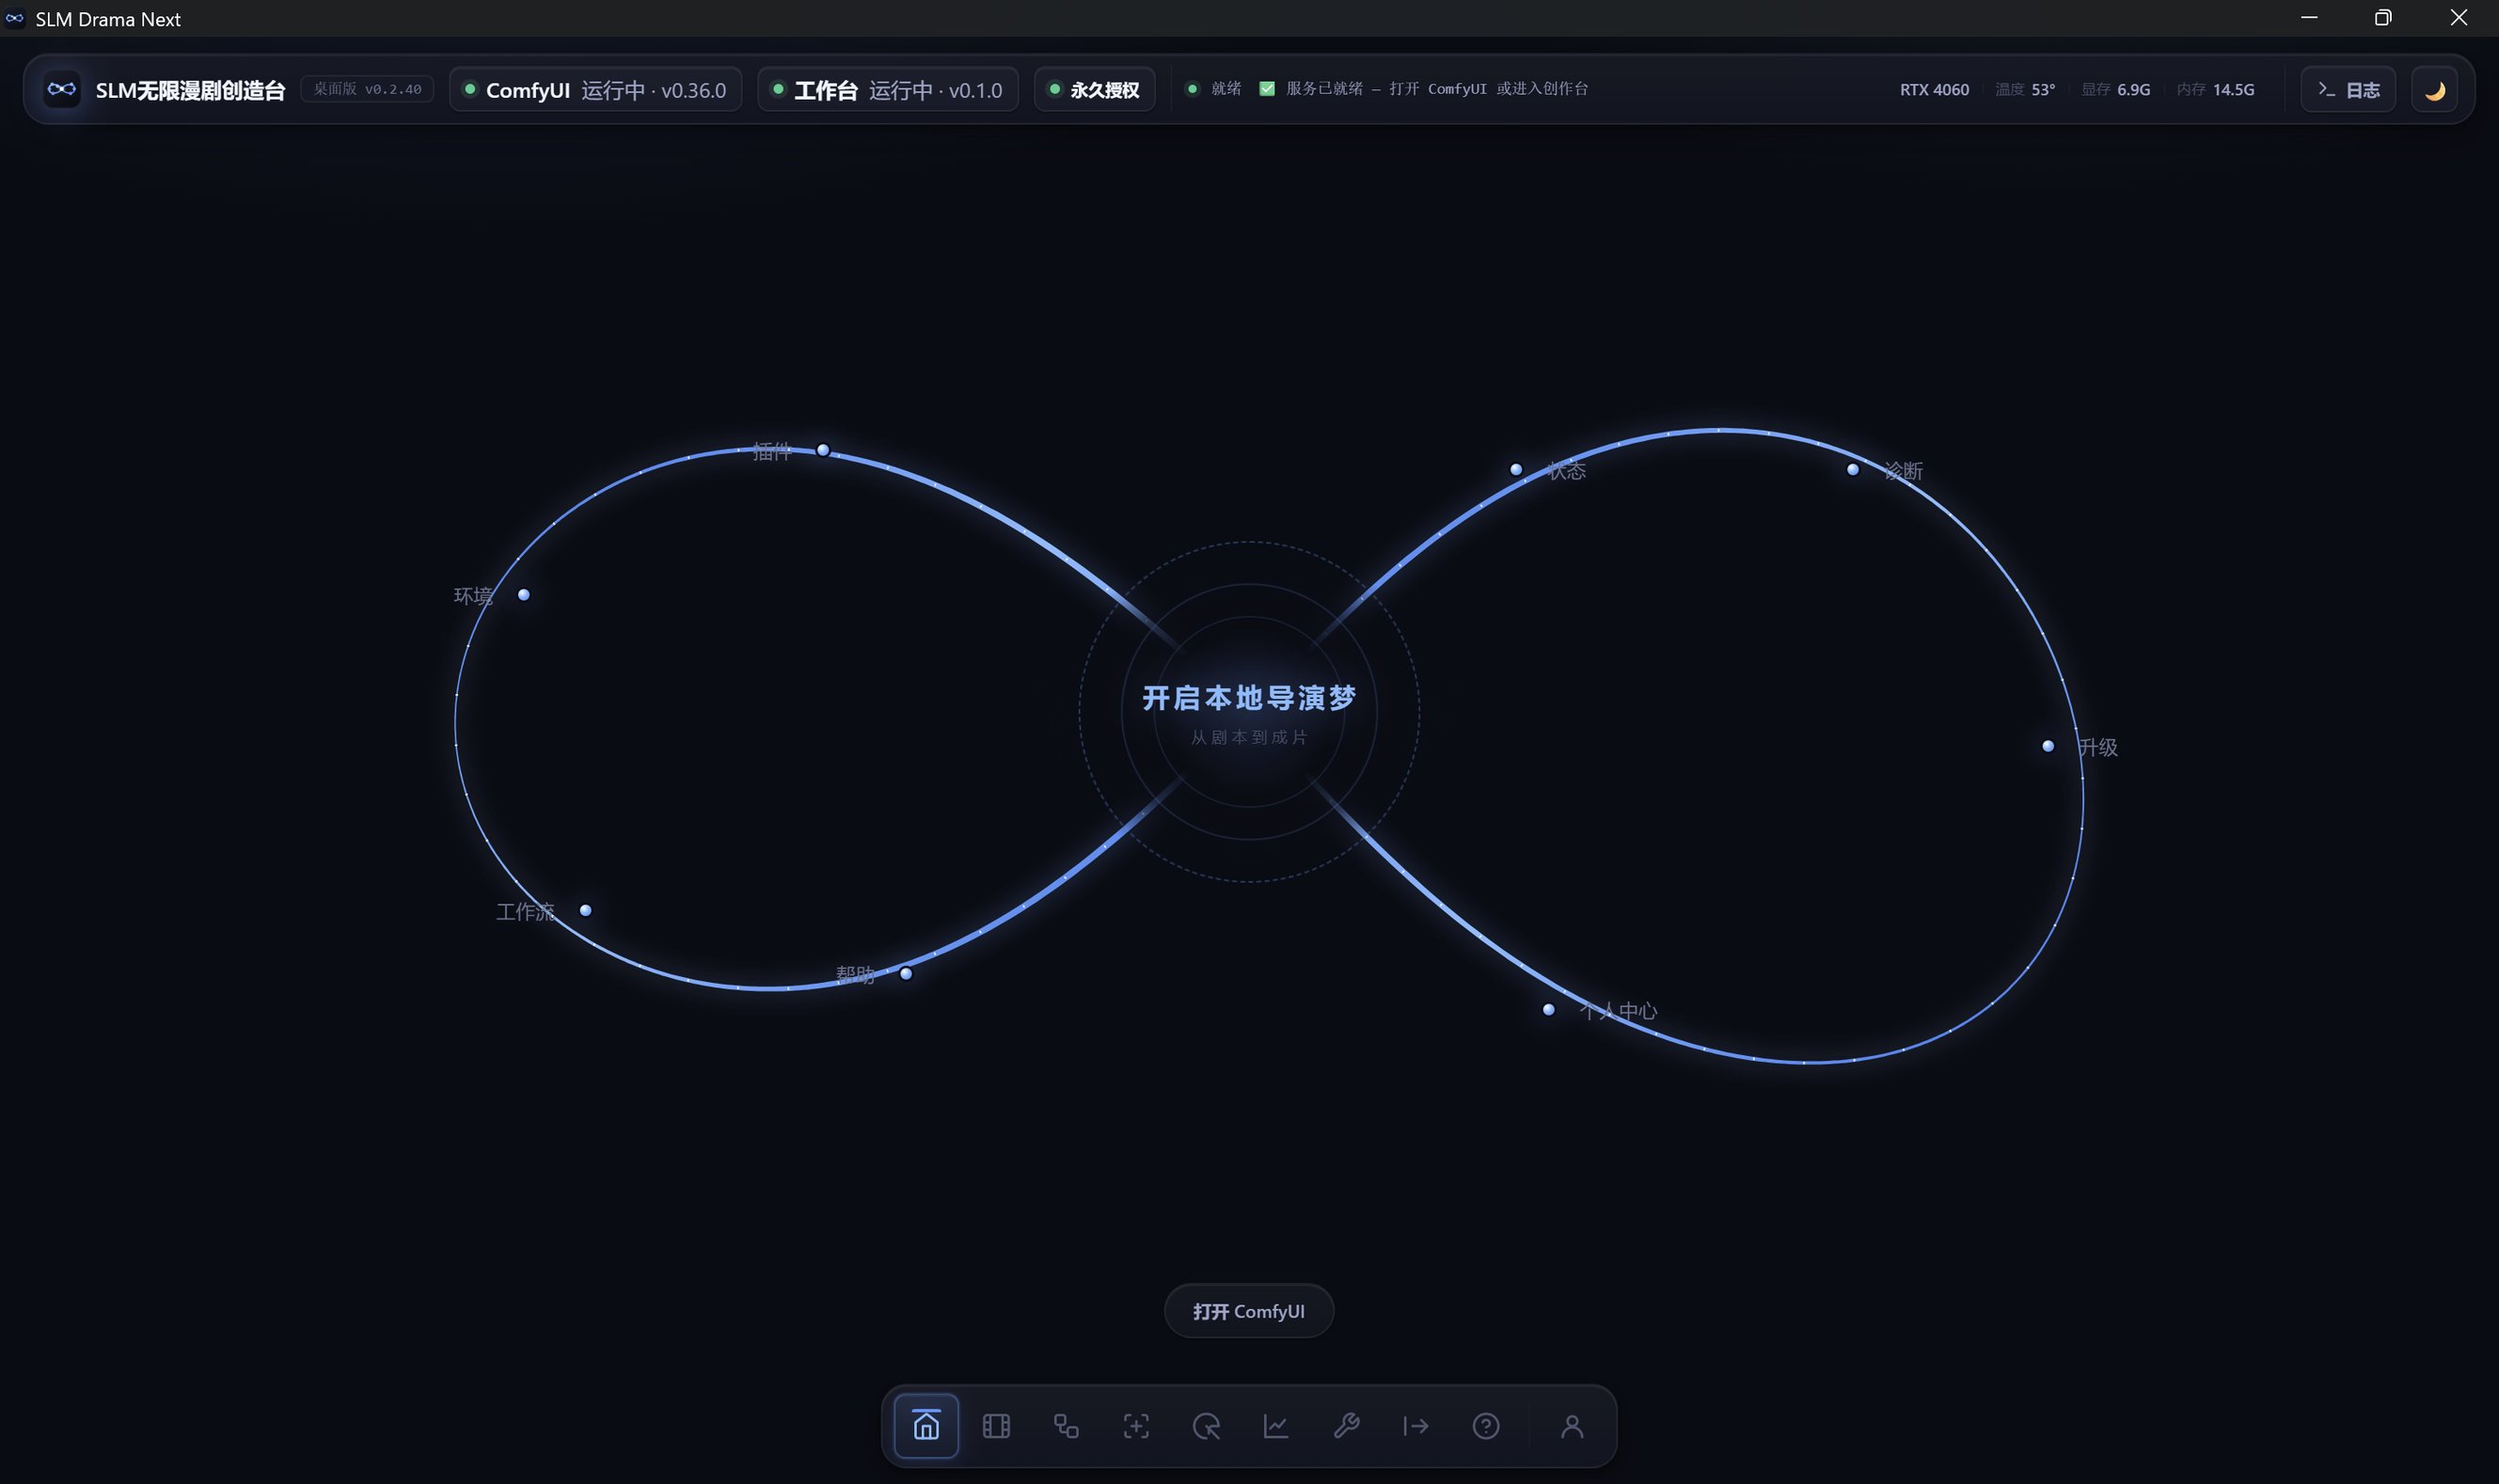Image resolution: width=2499 pixels, height=1484 pixels.
Task: Open the line chart status icon
Action: click(x=1276, y=1425)
